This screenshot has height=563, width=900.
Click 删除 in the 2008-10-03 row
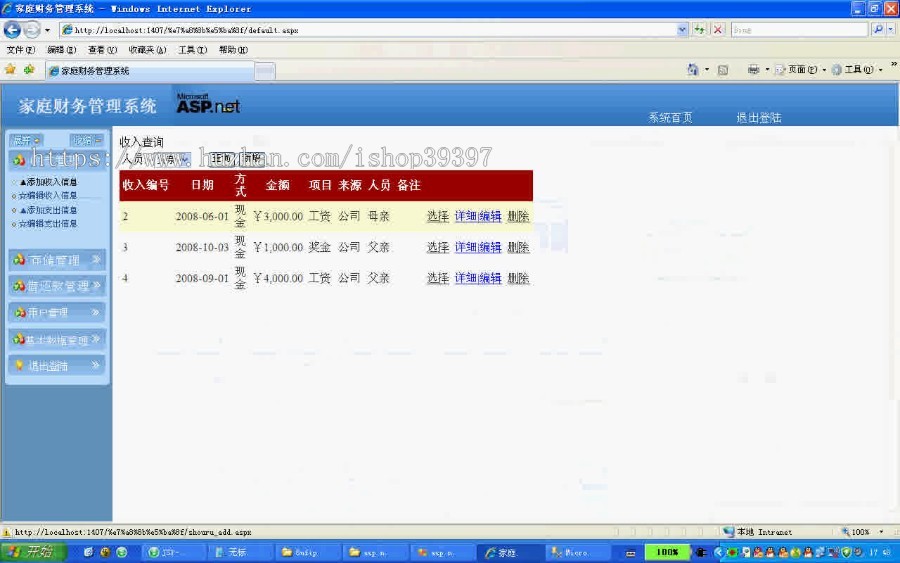click(x=518, y=247)
